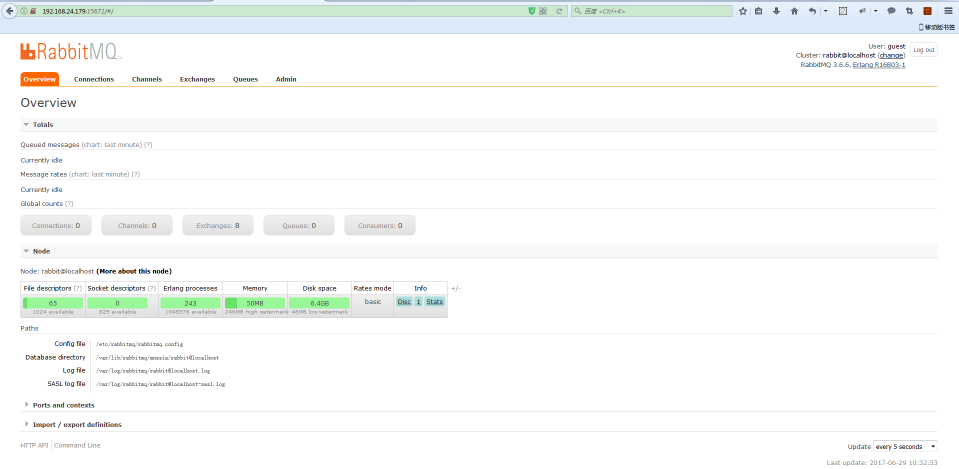Click the toolbar icon left of speech bubble dropdown
The width and height of the screenshot is (959, 469).
(x=862, y=11)
